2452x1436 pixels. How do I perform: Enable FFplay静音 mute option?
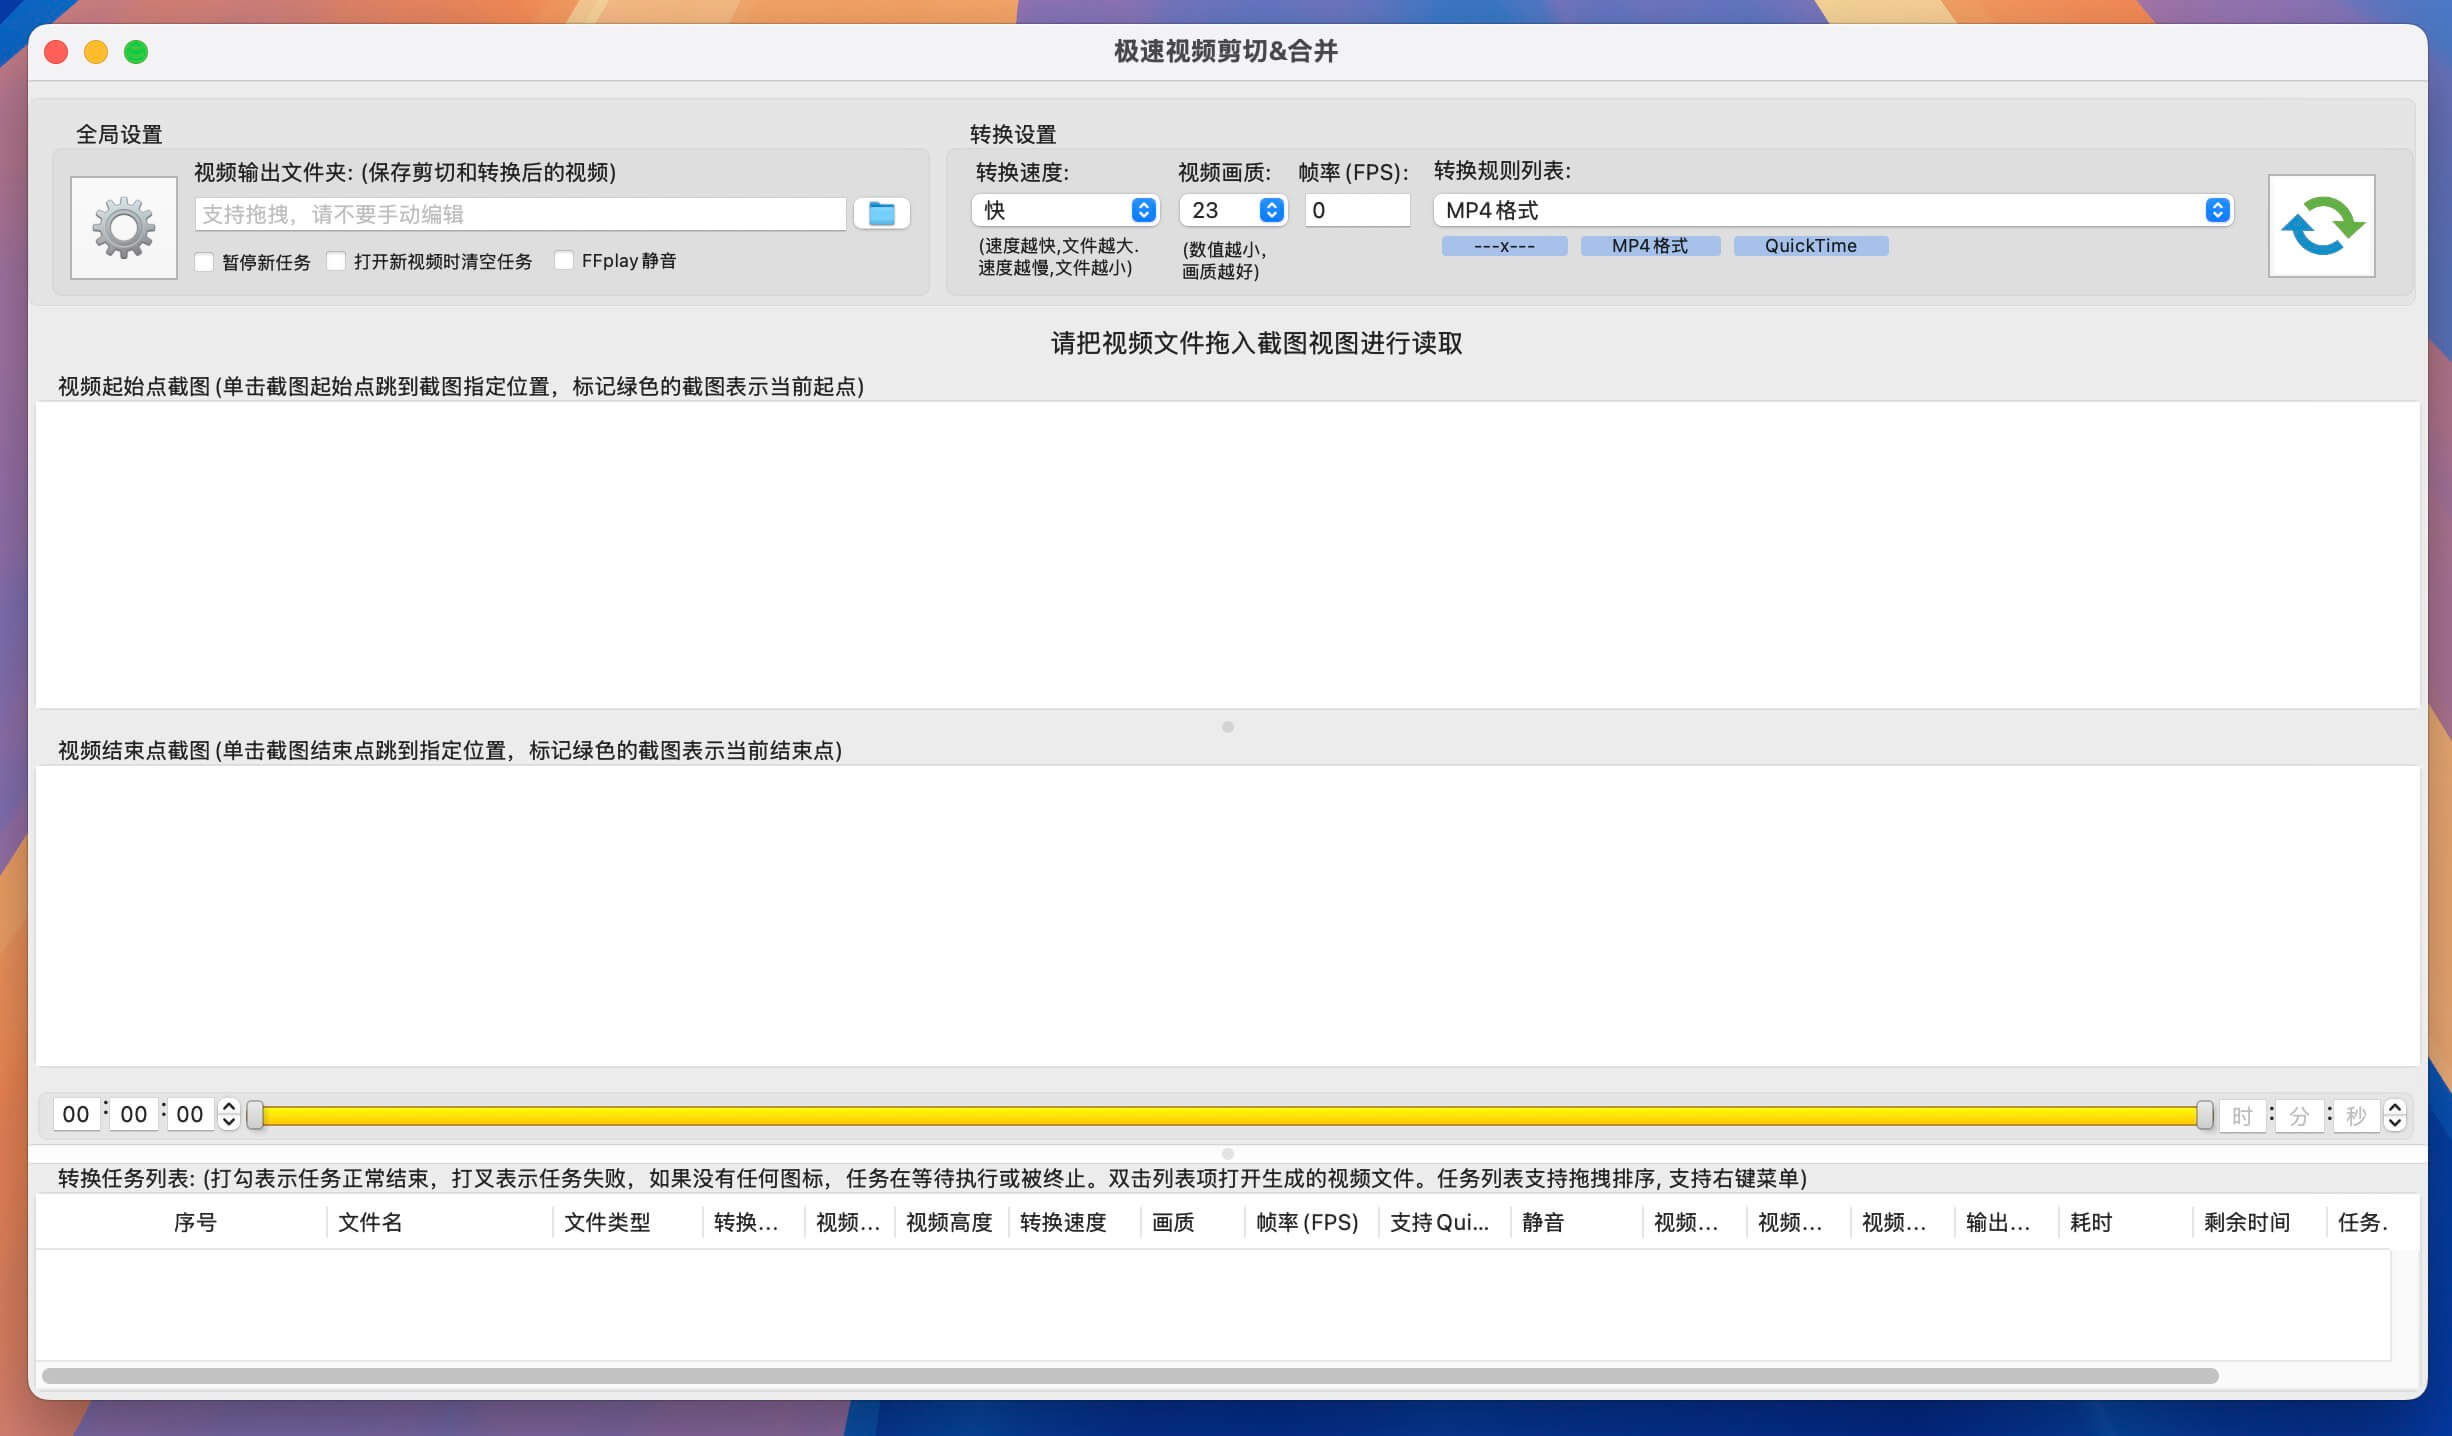(x=565, y=260)
